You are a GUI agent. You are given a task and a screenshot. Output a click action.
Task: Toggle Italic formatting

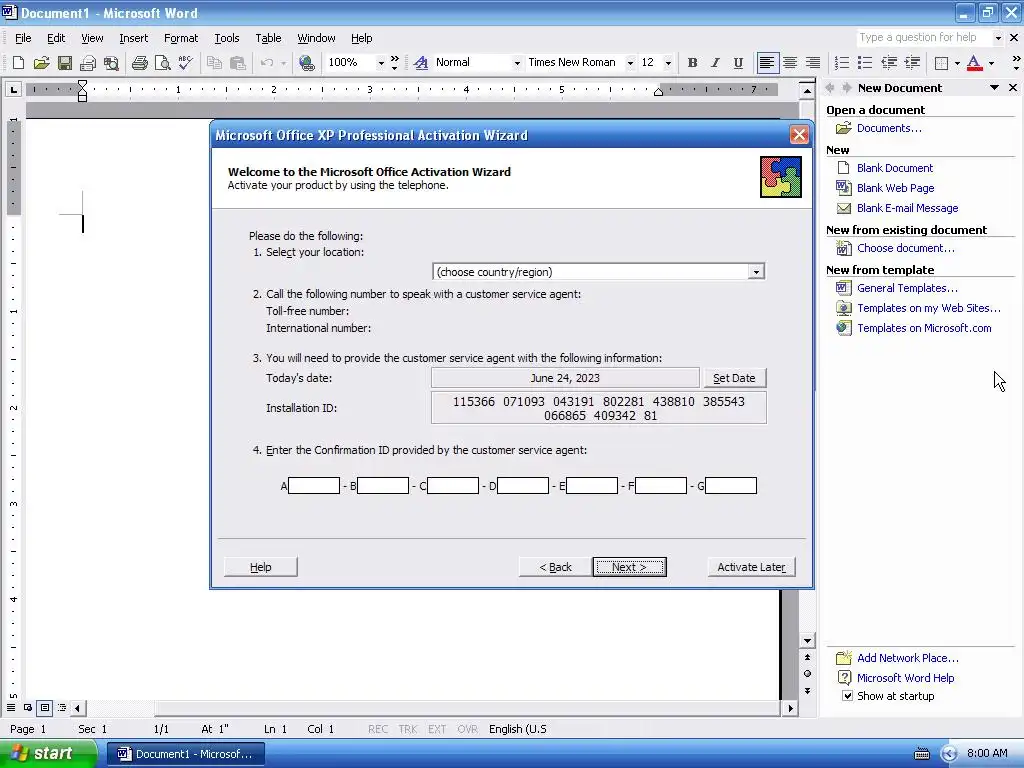(x=715, y=63)
